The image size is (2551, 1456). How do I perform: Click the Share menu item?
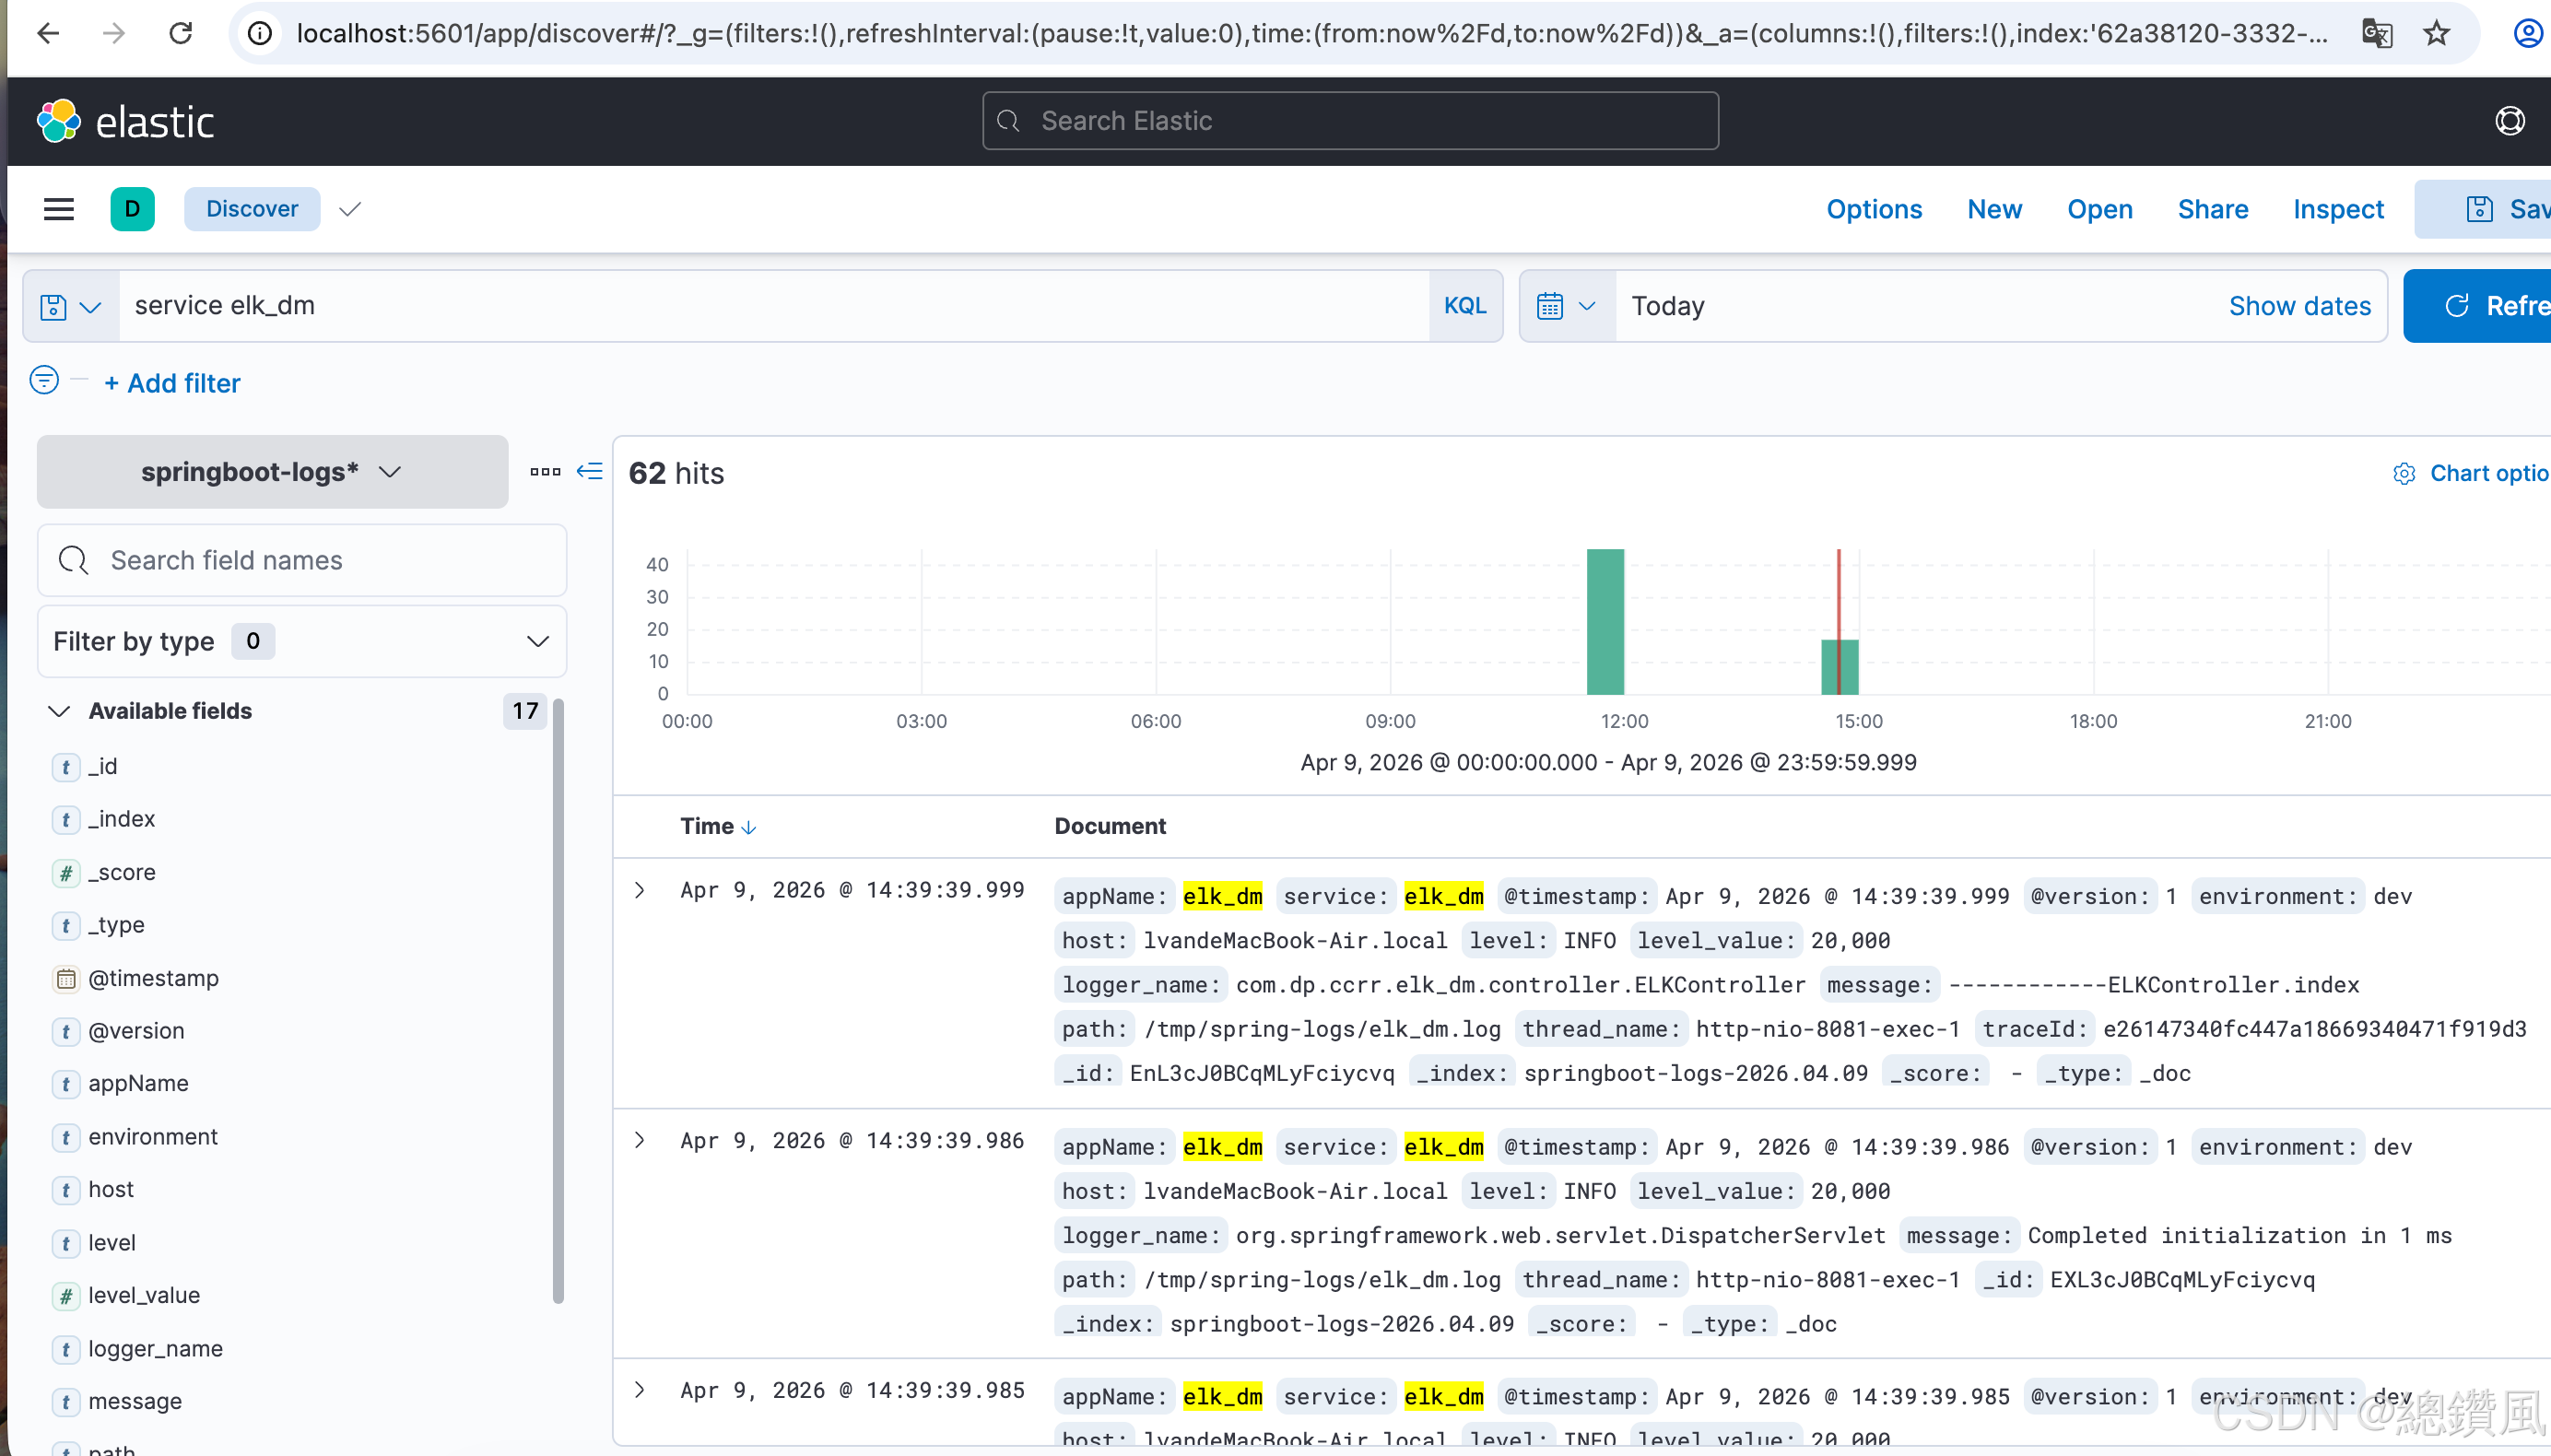coord(2212,209)
